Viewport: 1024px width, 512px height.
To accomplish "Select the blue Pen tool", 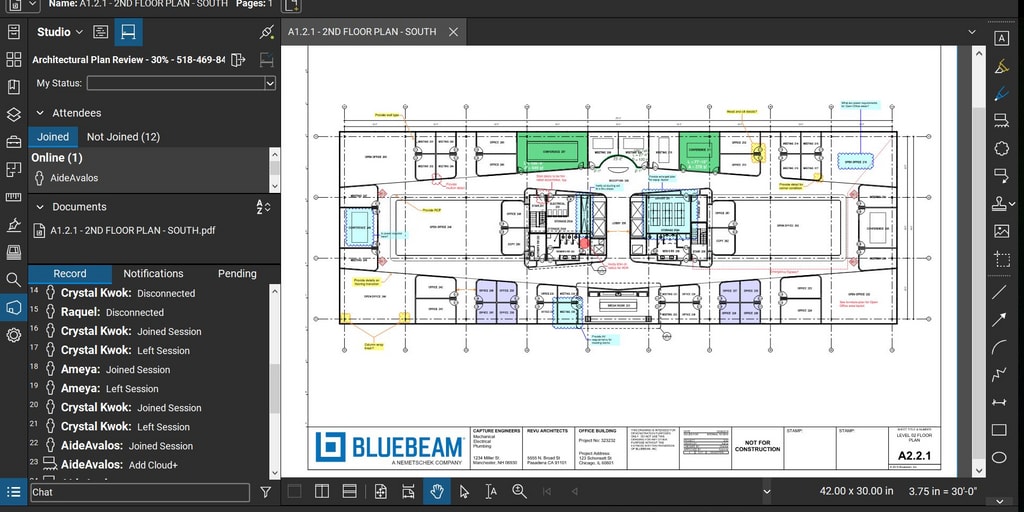I will (x=1001, y=93).
